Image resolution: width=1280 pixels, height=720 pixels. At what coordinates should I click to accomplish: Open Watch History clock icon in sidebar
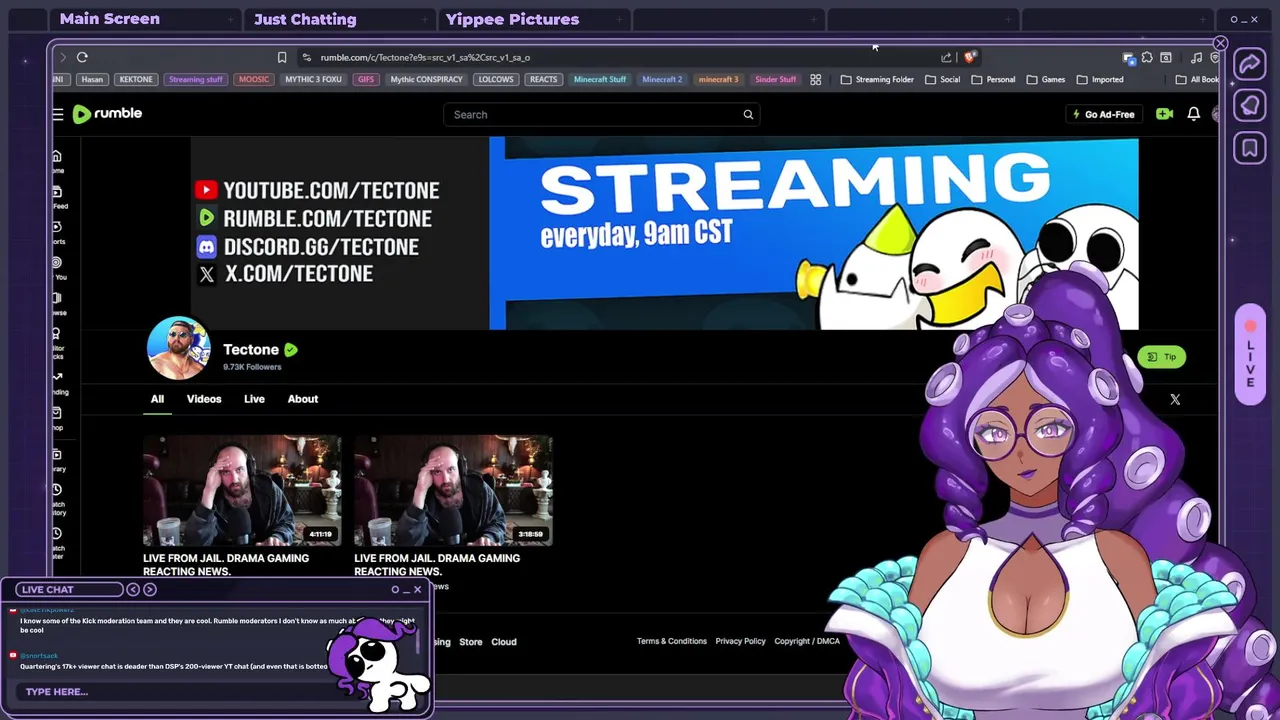click(x=57, y=490)
